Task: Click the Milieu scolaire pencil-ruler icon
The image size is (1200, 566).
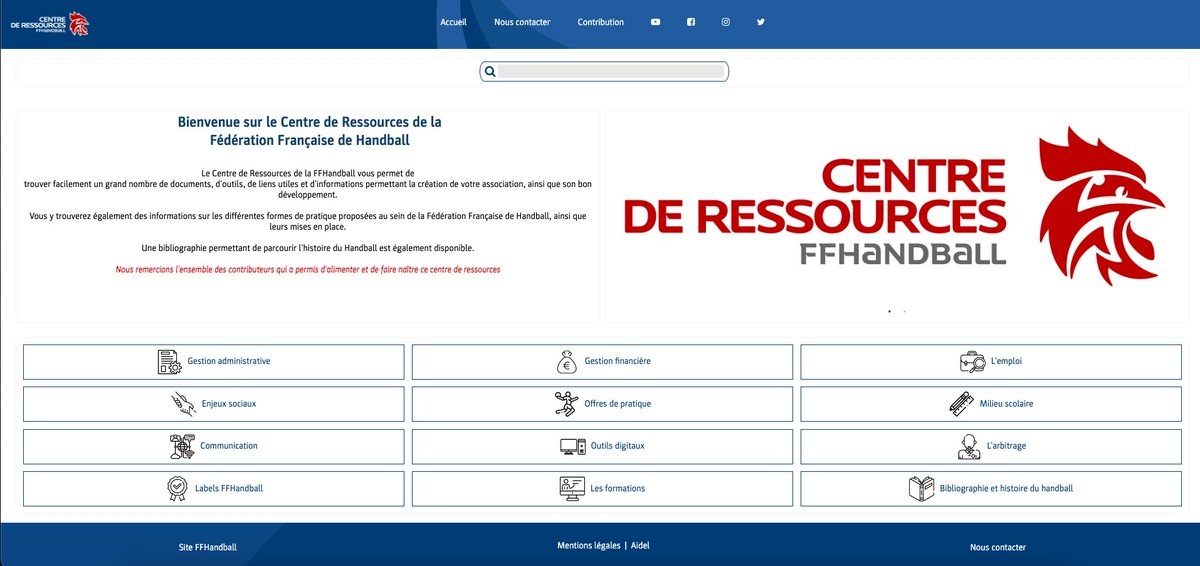Action: tap(961, 404)
